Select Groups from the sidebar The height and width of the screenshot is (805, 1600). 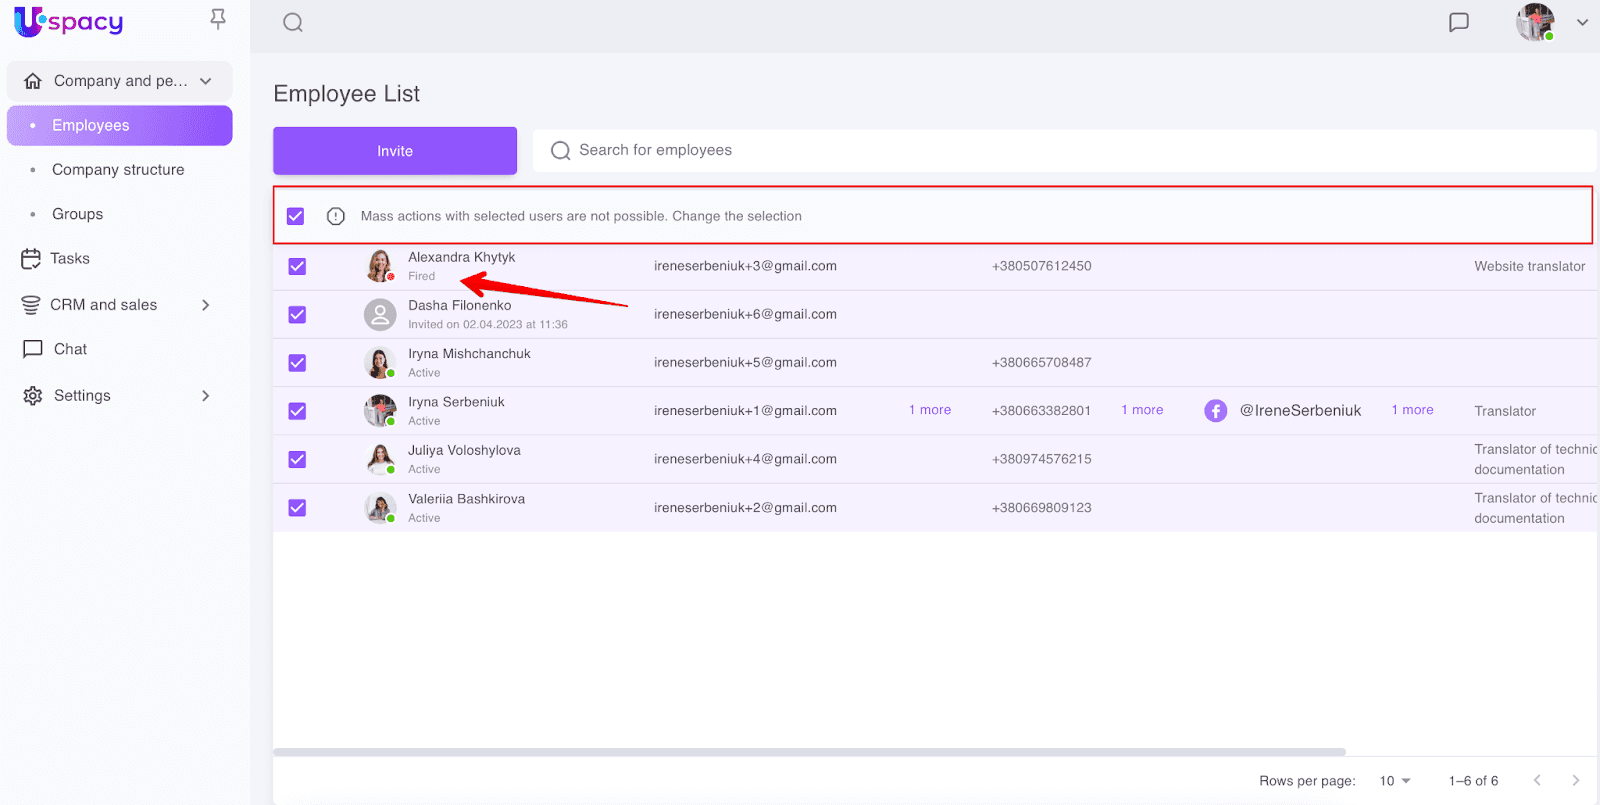pos(78,214)
